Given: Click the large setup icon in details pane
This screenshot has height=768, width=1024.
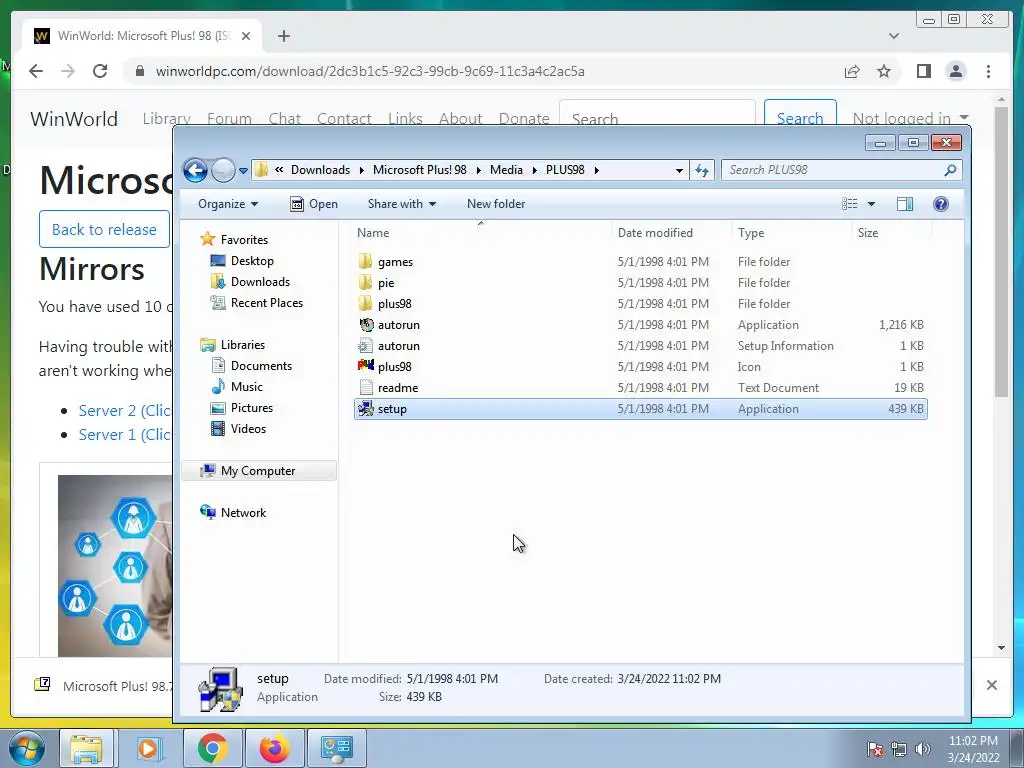Looking at the screenshot, I should tap(221, 689).
